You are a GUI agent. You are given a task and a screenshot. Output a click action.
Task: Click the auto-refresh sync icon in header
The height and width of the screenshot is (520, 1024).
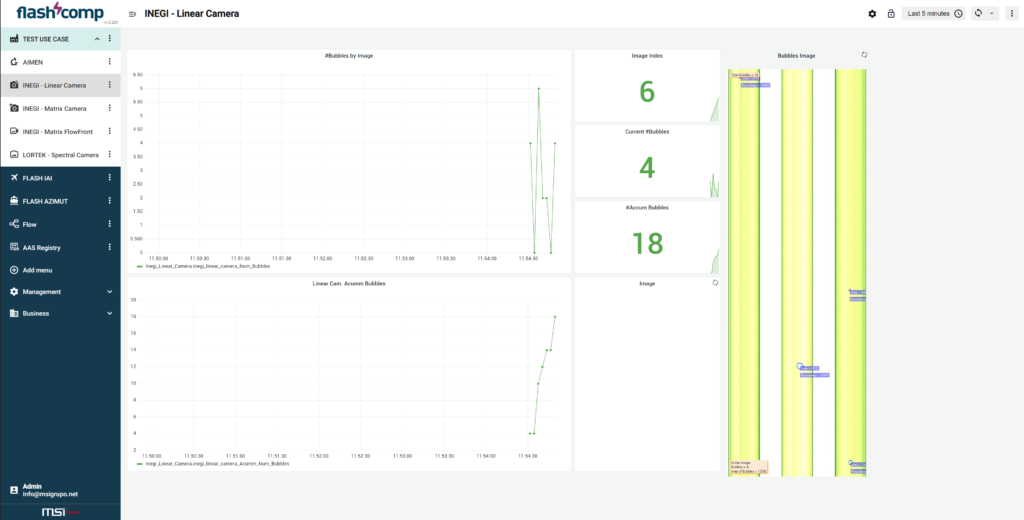[x=978, y=14]
